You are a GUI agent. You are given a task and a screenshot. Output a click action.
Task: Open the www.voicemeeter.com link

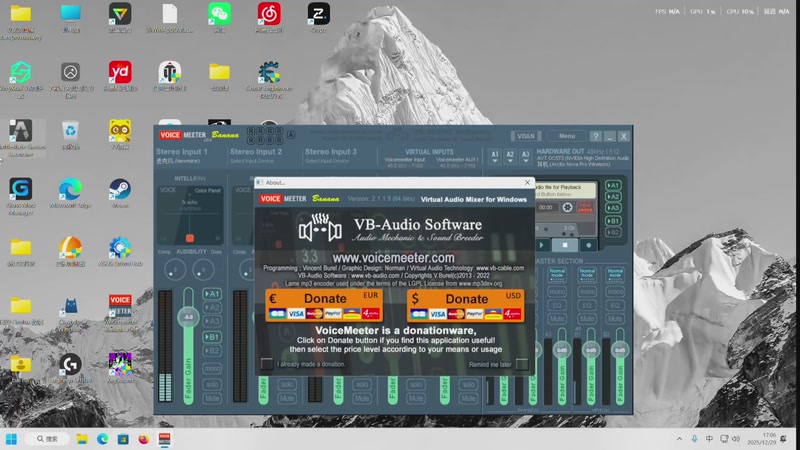[393, 258]
